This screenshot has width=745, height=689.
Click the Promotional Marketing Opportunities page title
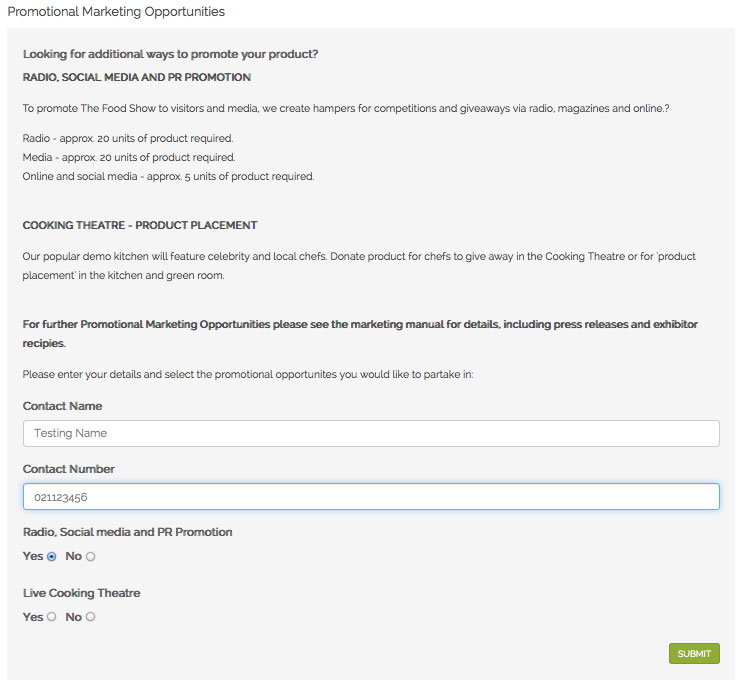116,12
